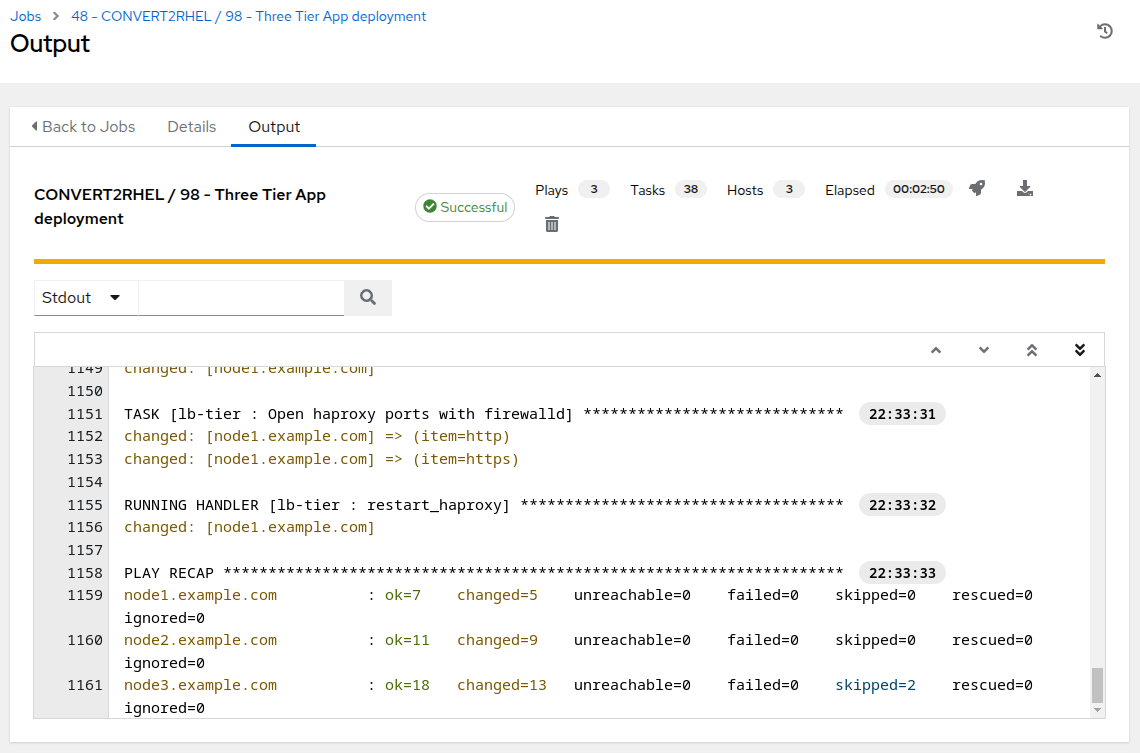Click the Tasks count badge 38
Image resolution: width=1140 pixels, height=753 pixels.
click(691, 189)
